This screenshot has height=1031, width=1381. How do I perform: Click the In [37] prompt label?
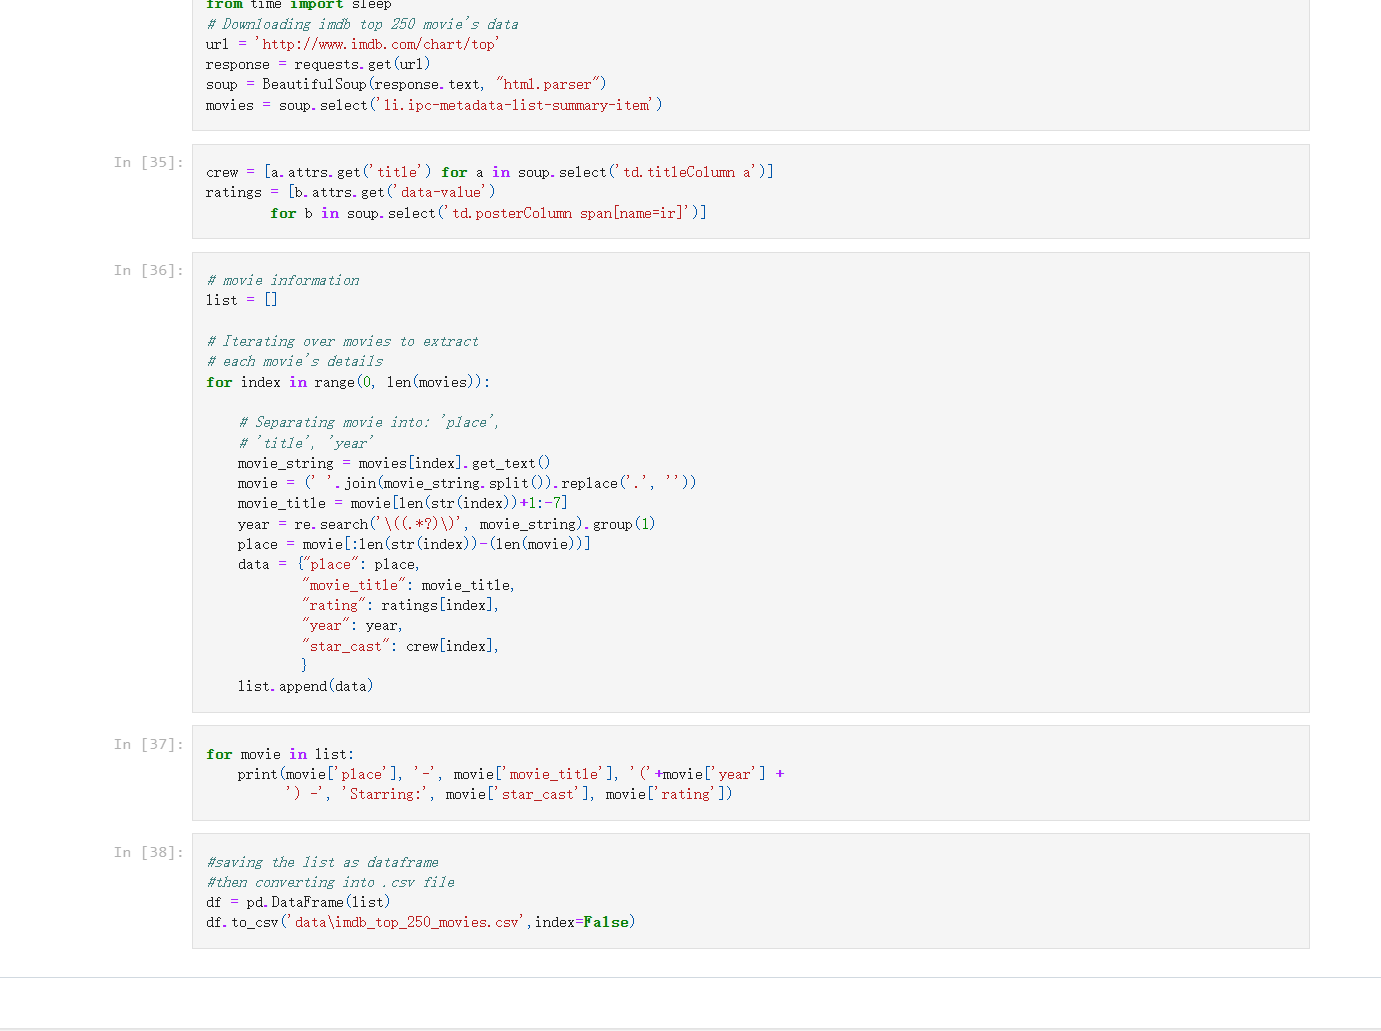[x=148, y=744]
